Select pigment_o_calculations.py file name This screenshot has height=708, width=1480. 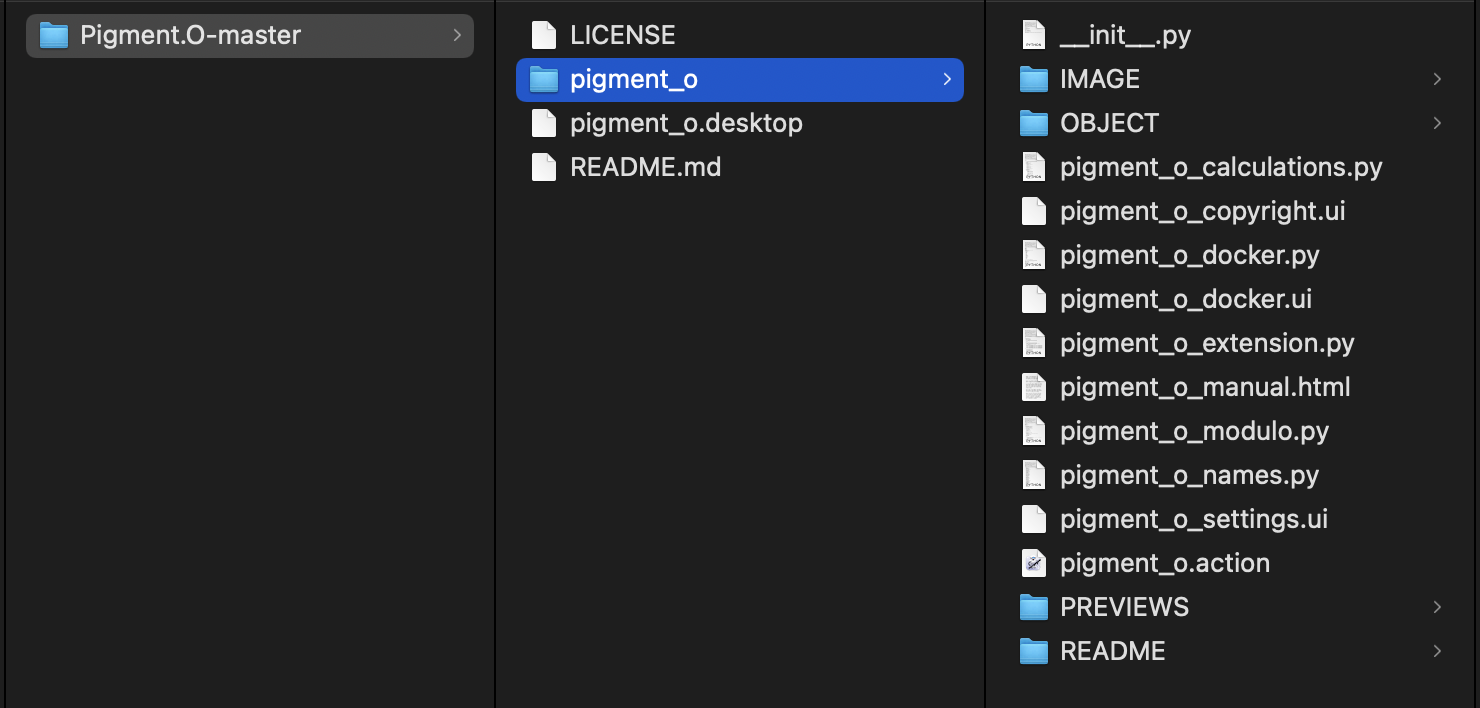coord(1221,167)
